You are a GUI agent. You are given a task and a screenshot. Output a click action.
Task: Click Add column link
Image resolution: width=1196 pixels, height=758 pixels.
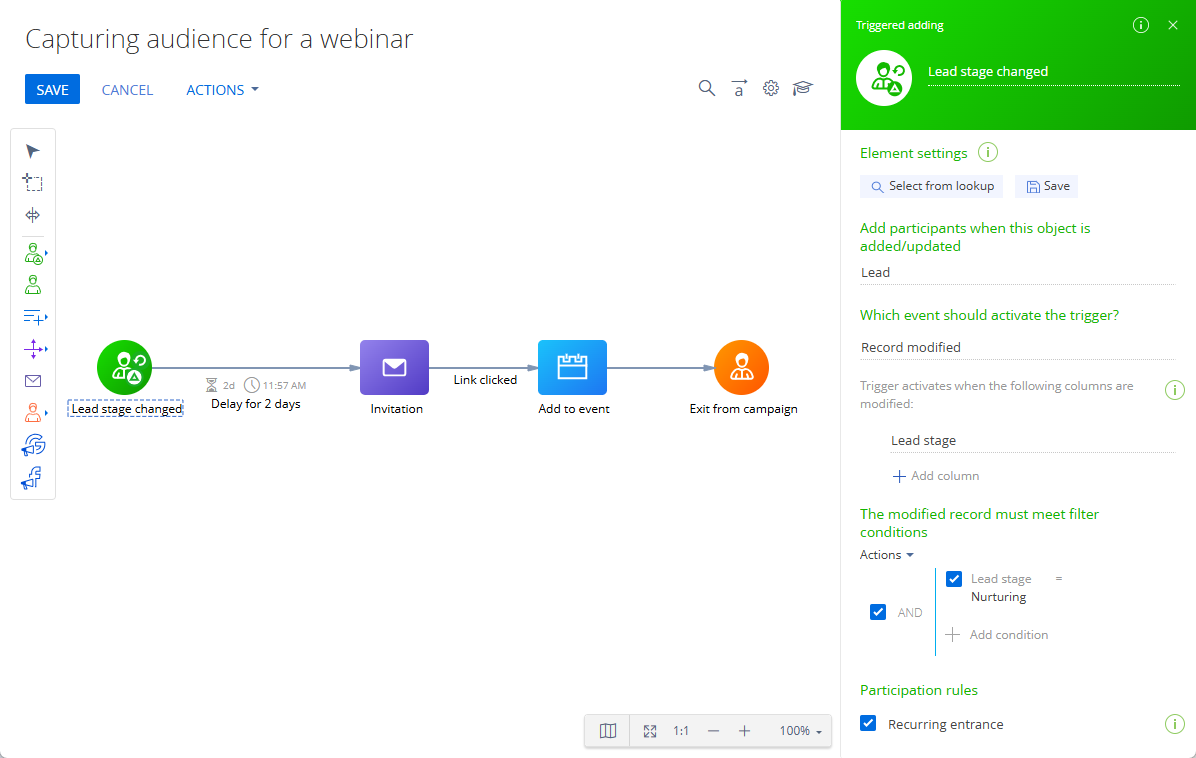[x=936, y=476]
